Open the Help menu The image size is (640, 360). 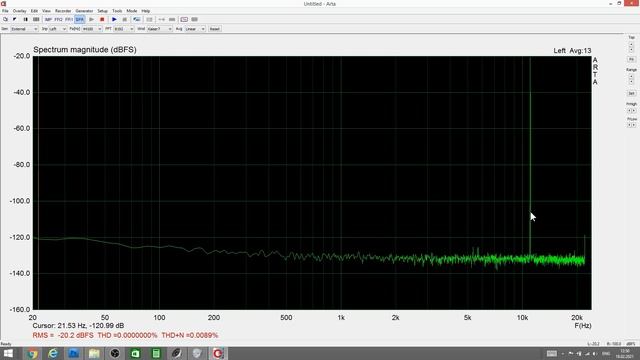point(146,11)
